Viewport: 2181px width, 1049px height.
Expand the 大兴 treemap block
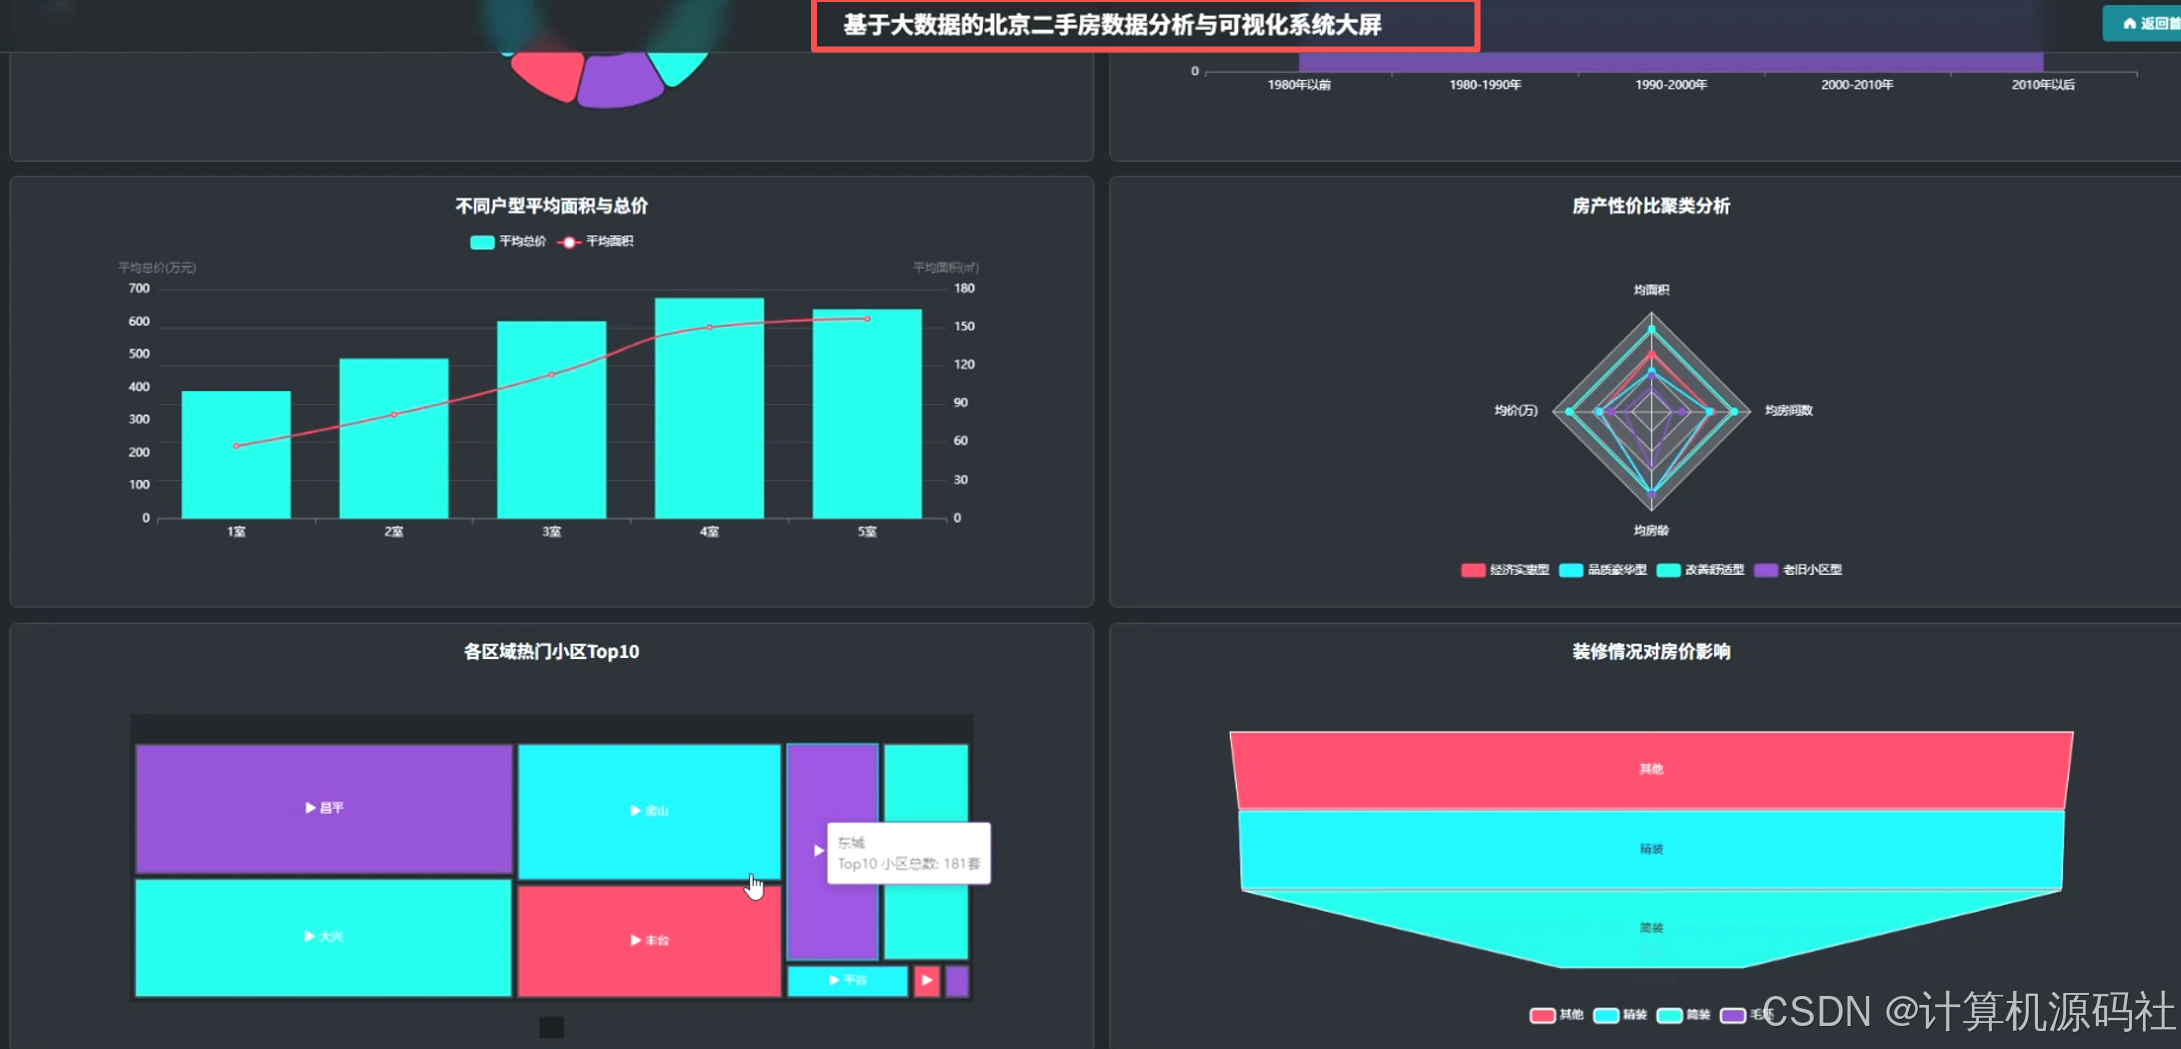(323, 937)
